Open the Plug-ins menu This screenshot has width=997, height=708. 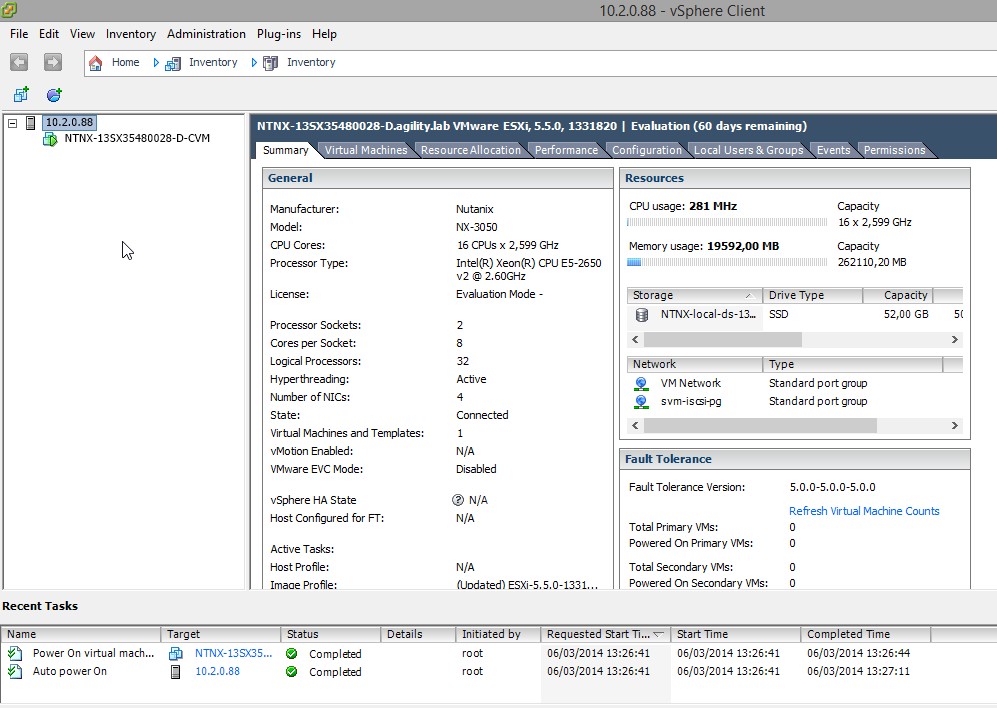[278, 34]
